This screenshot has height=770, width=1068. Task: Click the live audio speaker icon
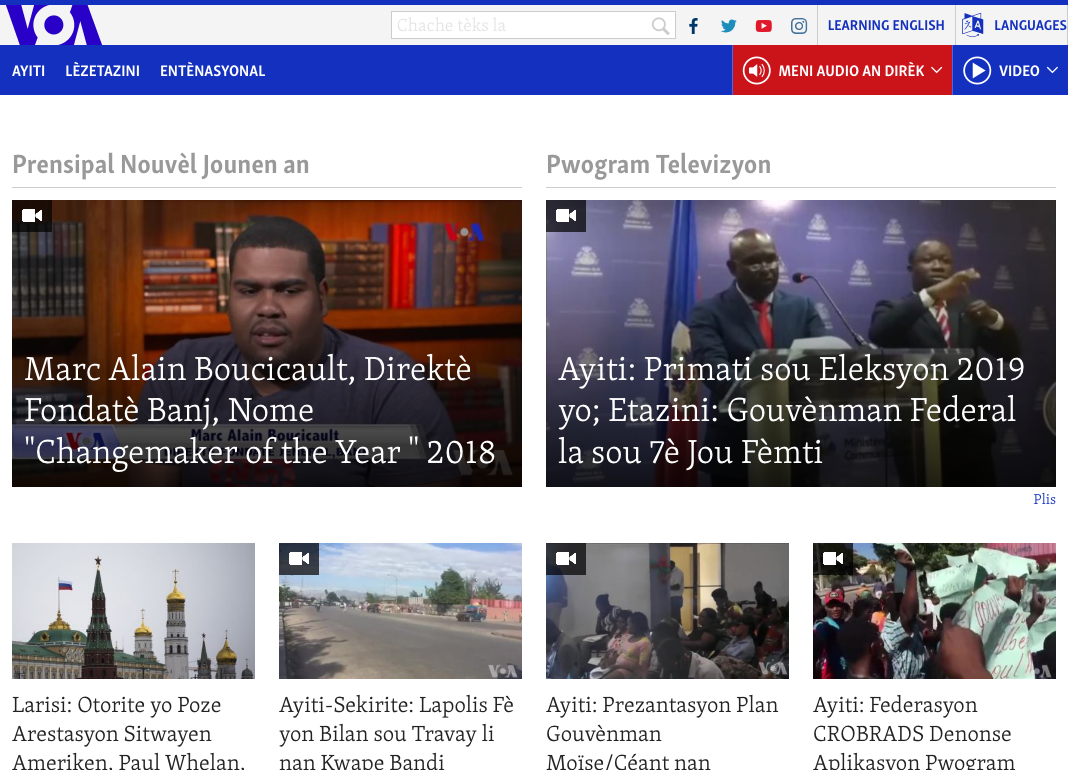click(756, 71)
